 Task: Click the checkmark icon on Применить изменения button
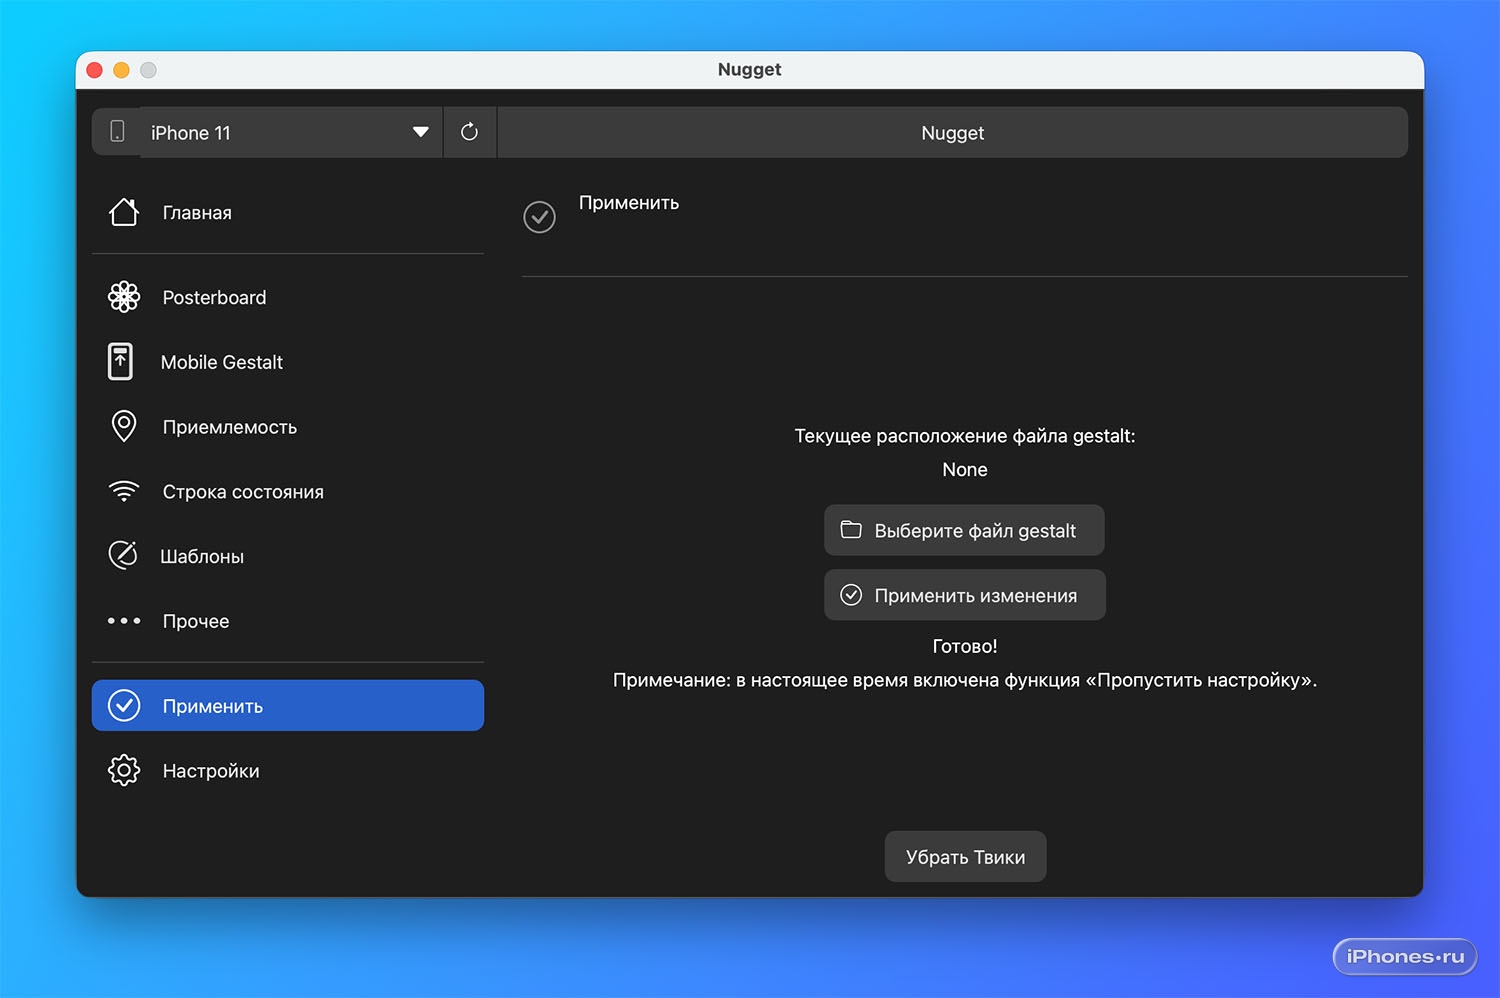pyautogui.click(x=851, y=595)
